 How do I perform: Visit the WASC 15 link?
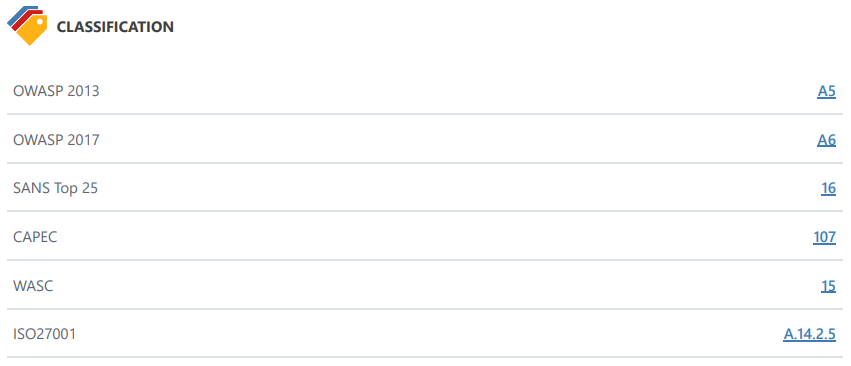point(828,286)
